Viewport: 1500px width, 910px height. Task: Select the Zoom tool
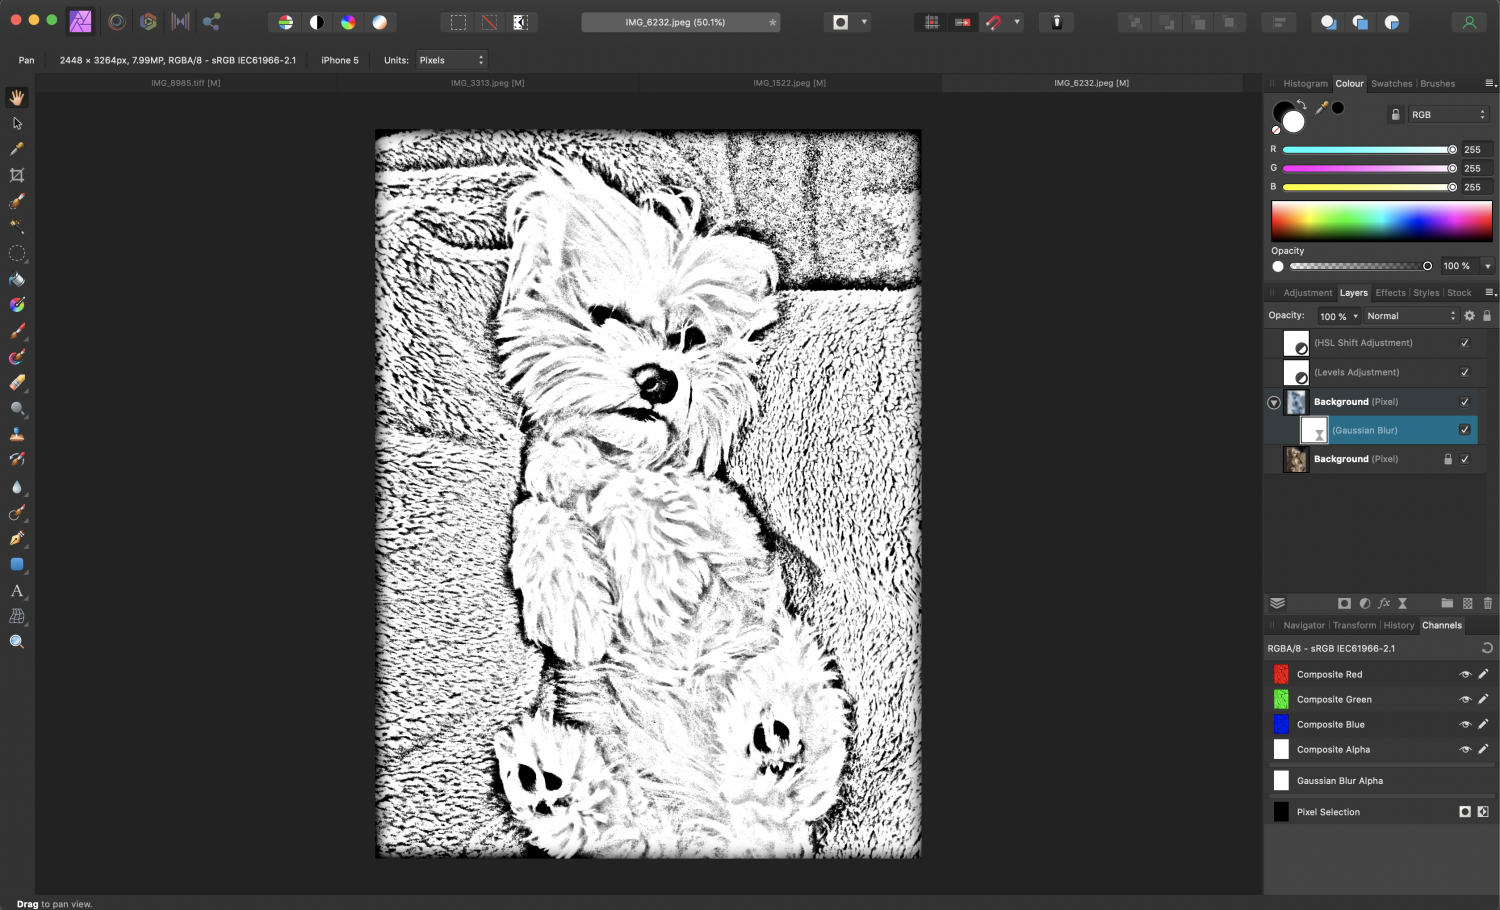[x=16, y=640]
